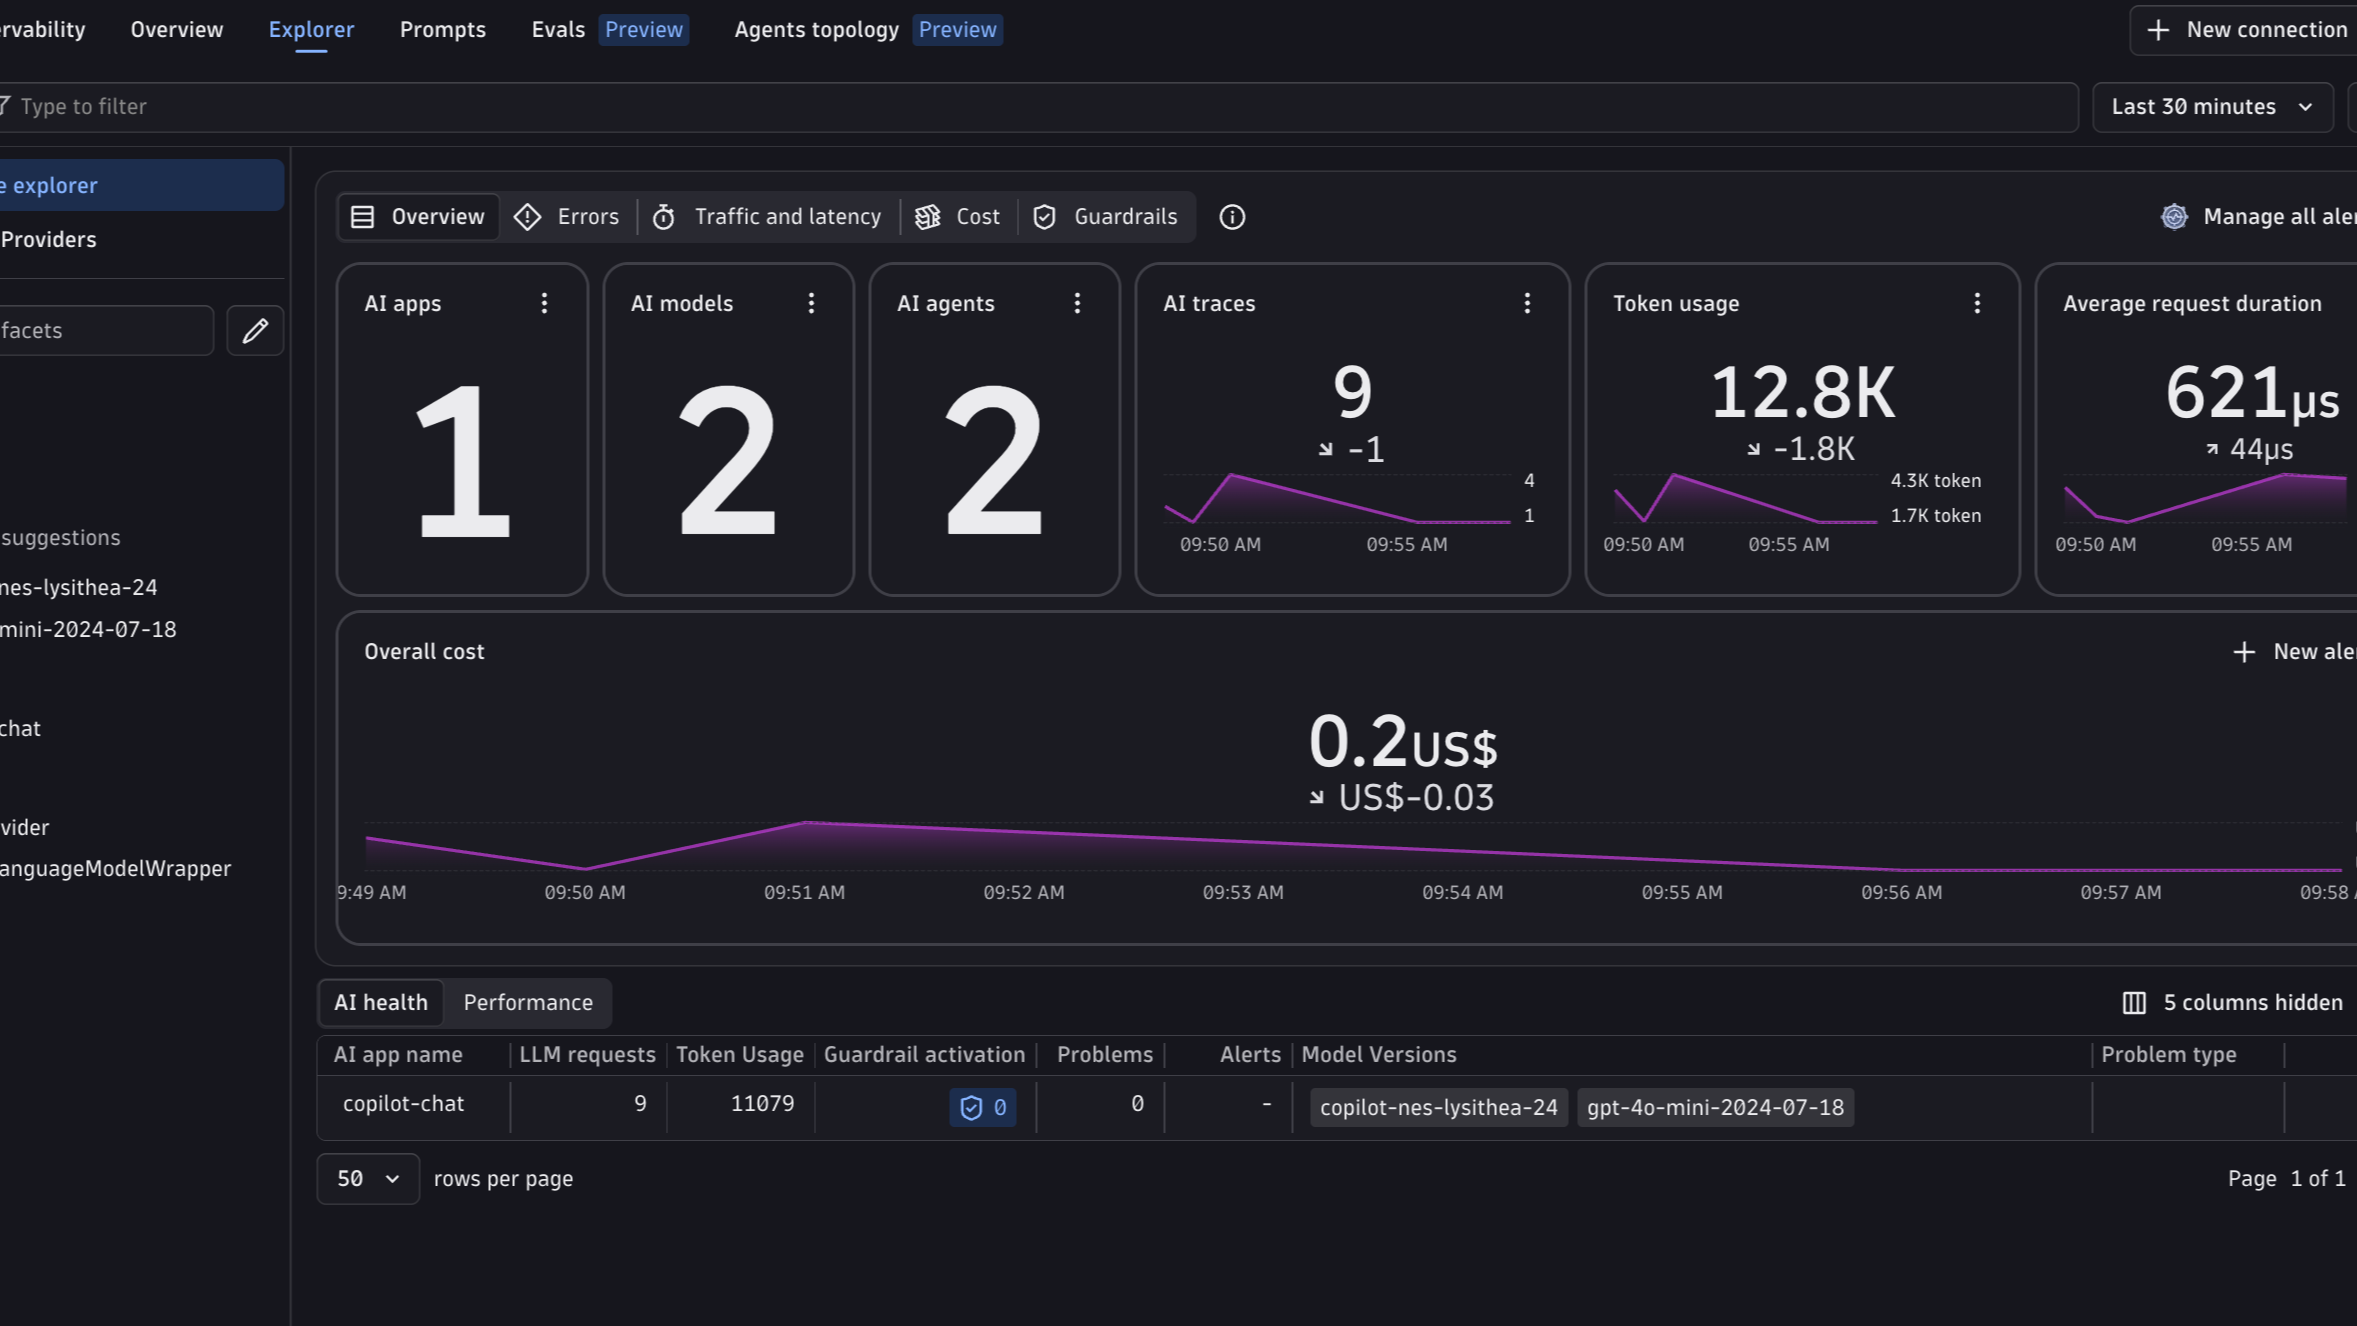This screenshot has height=1326, width=2357.
Task: Open the Agents topology tab
Action: [x=868, y=30]
